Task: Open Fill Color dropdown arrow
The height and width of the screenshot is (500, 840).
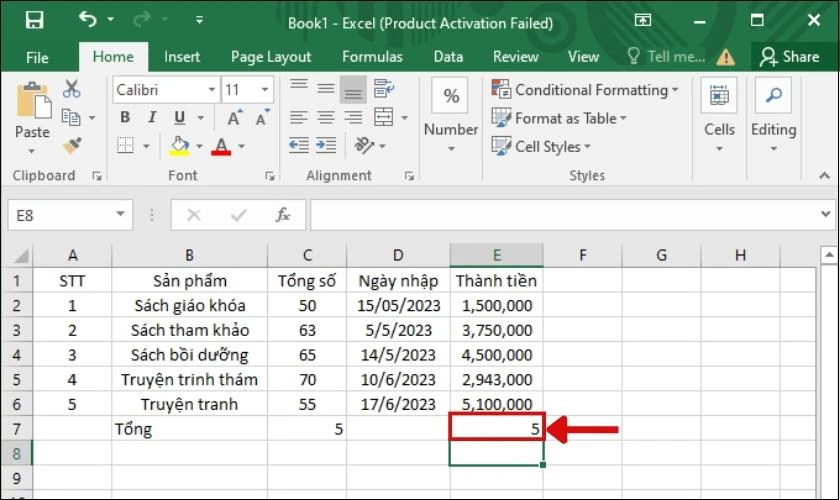Action: click(x=199, y=146)
